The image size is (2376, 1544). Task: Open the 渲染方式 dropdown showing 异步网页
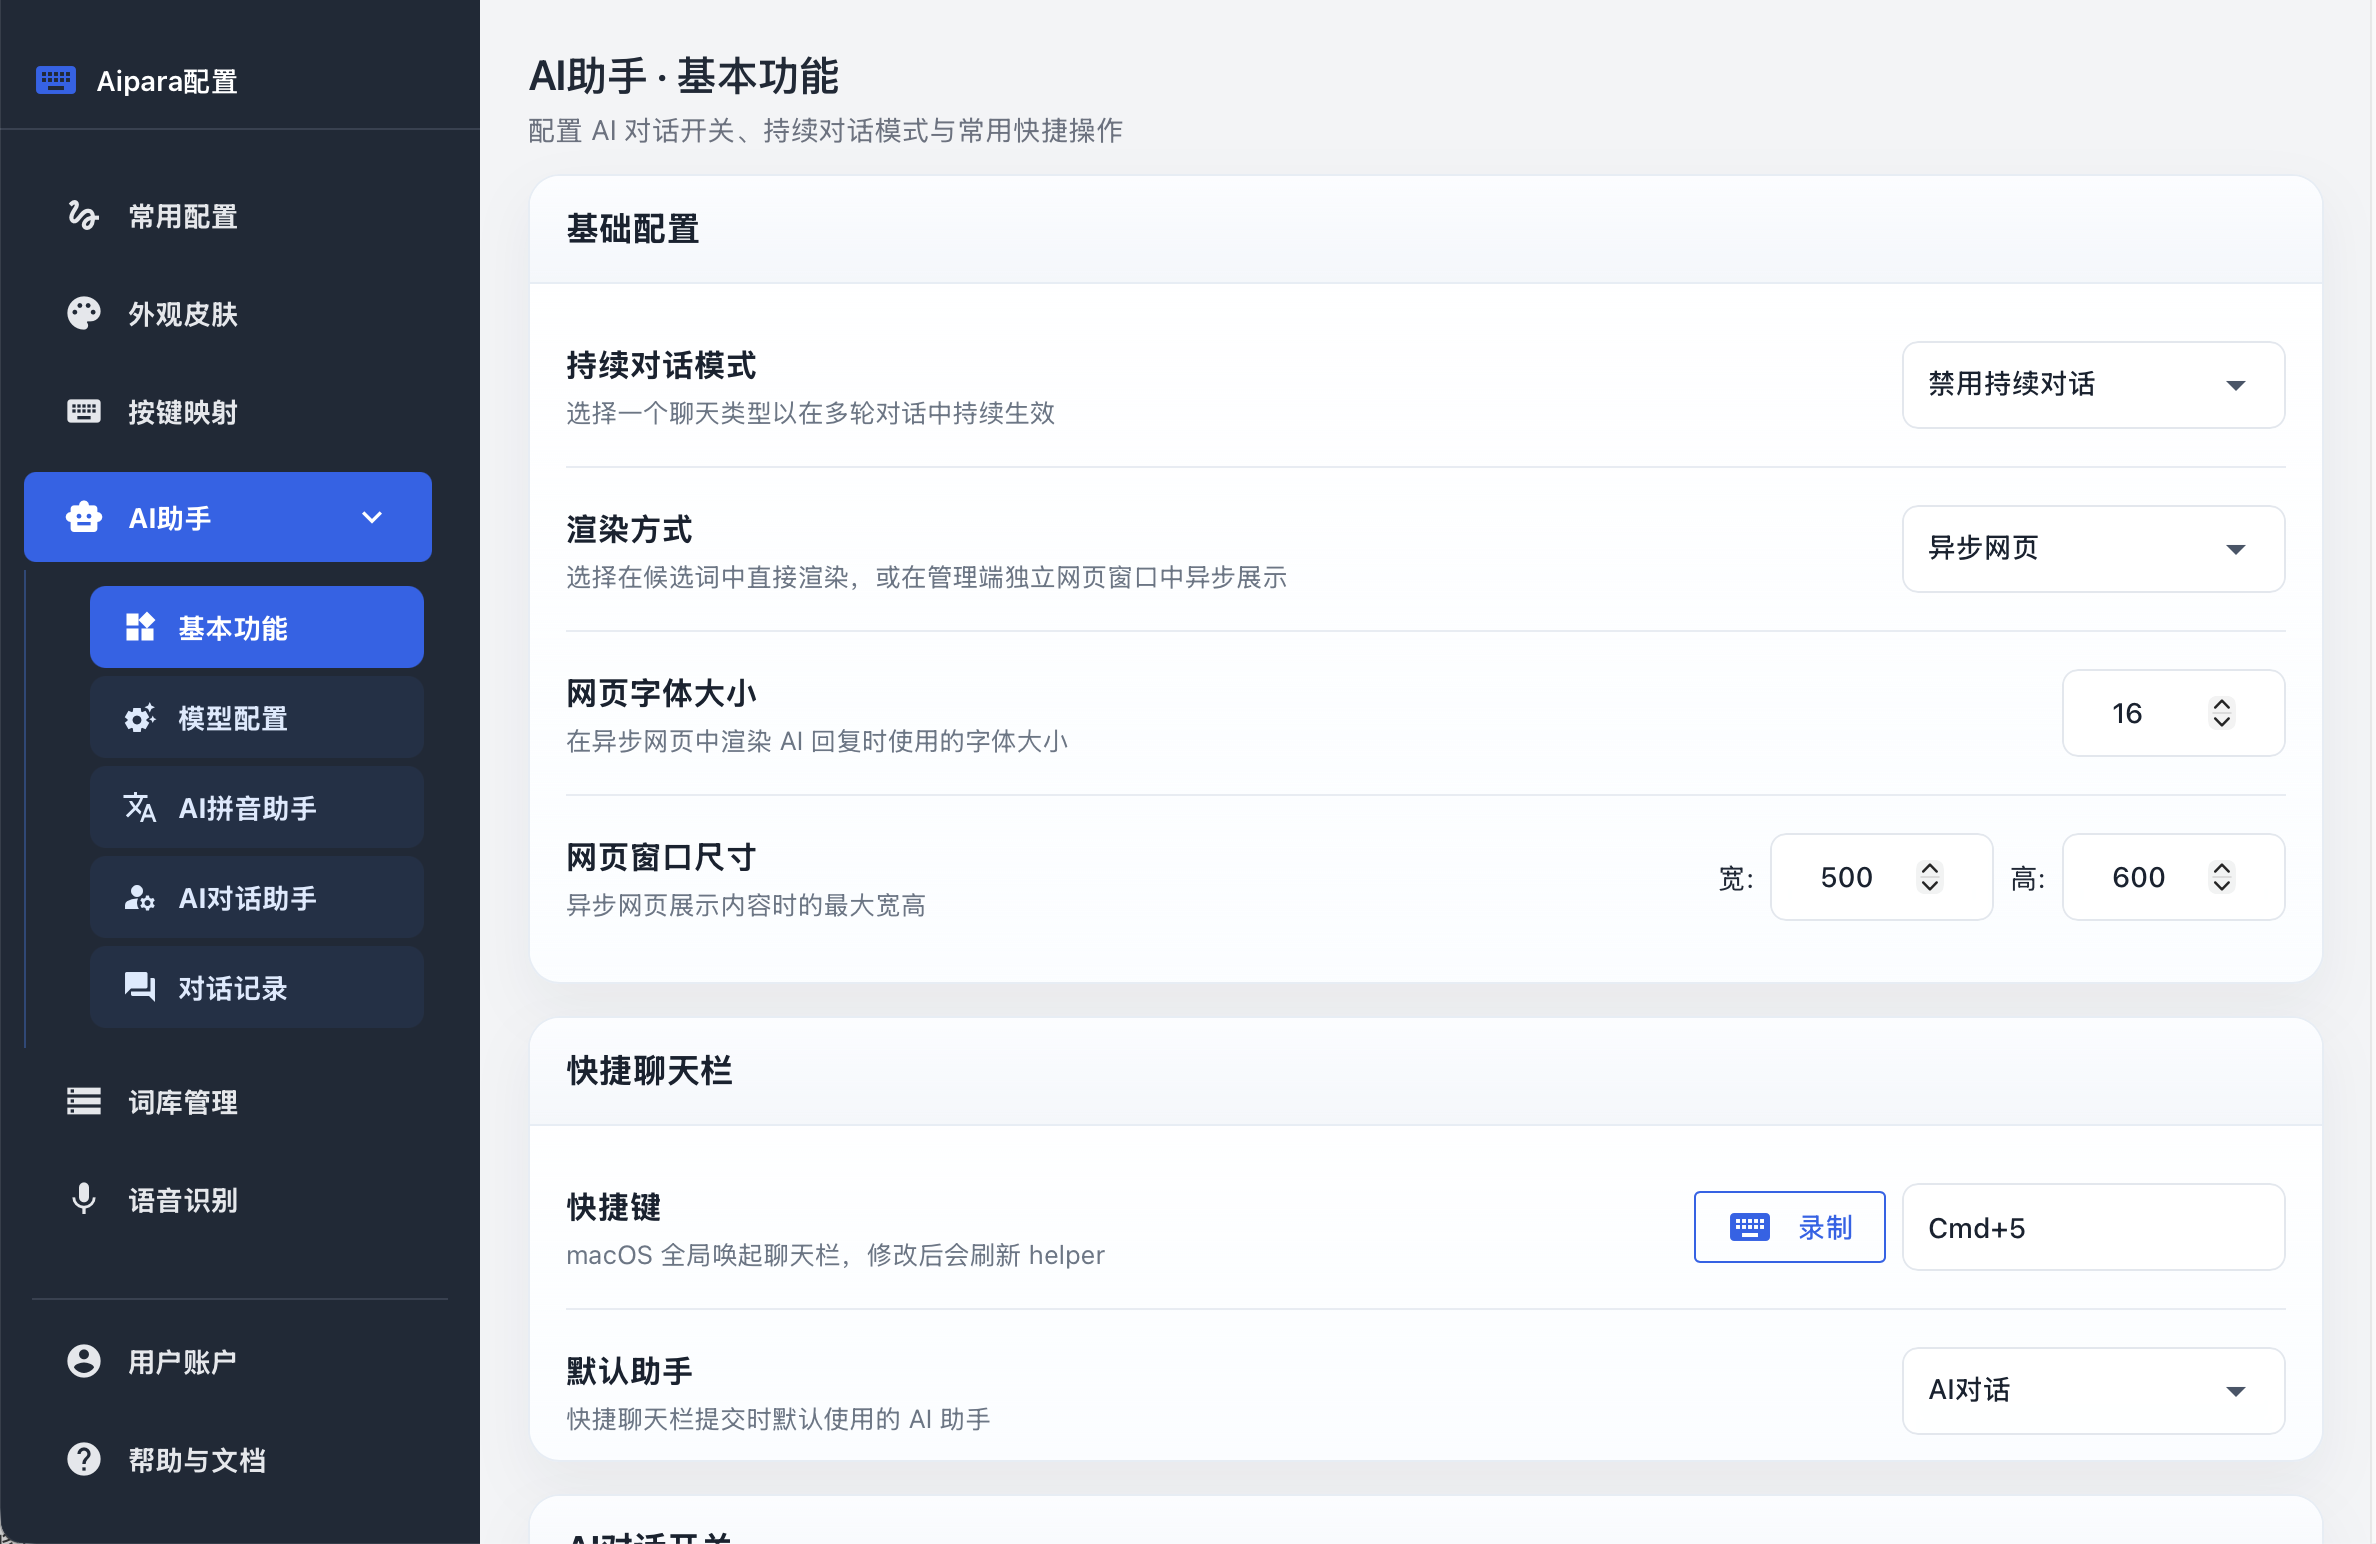click(2093, 549)
